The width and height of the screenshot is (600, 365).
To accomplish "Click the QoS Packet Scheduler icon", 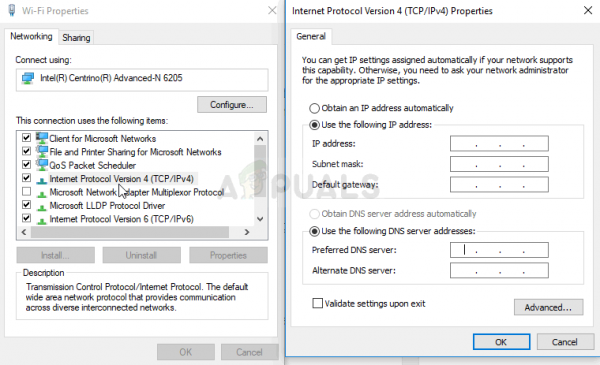I will pos(42,165).
